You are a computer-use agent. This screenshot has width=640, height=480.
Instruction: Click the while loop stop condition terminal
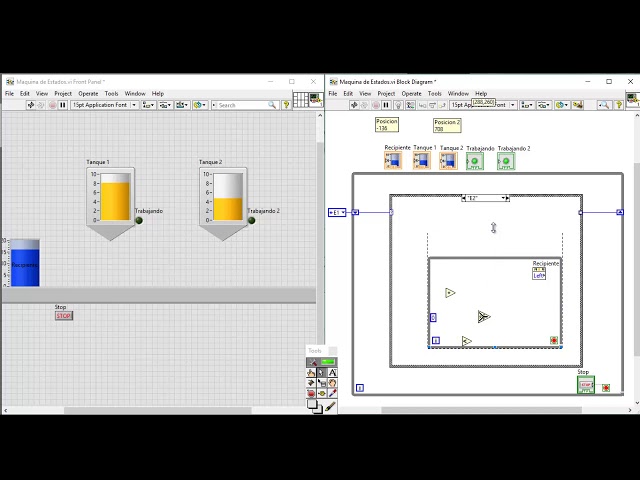pyautogui.click(x=605, y=388)
